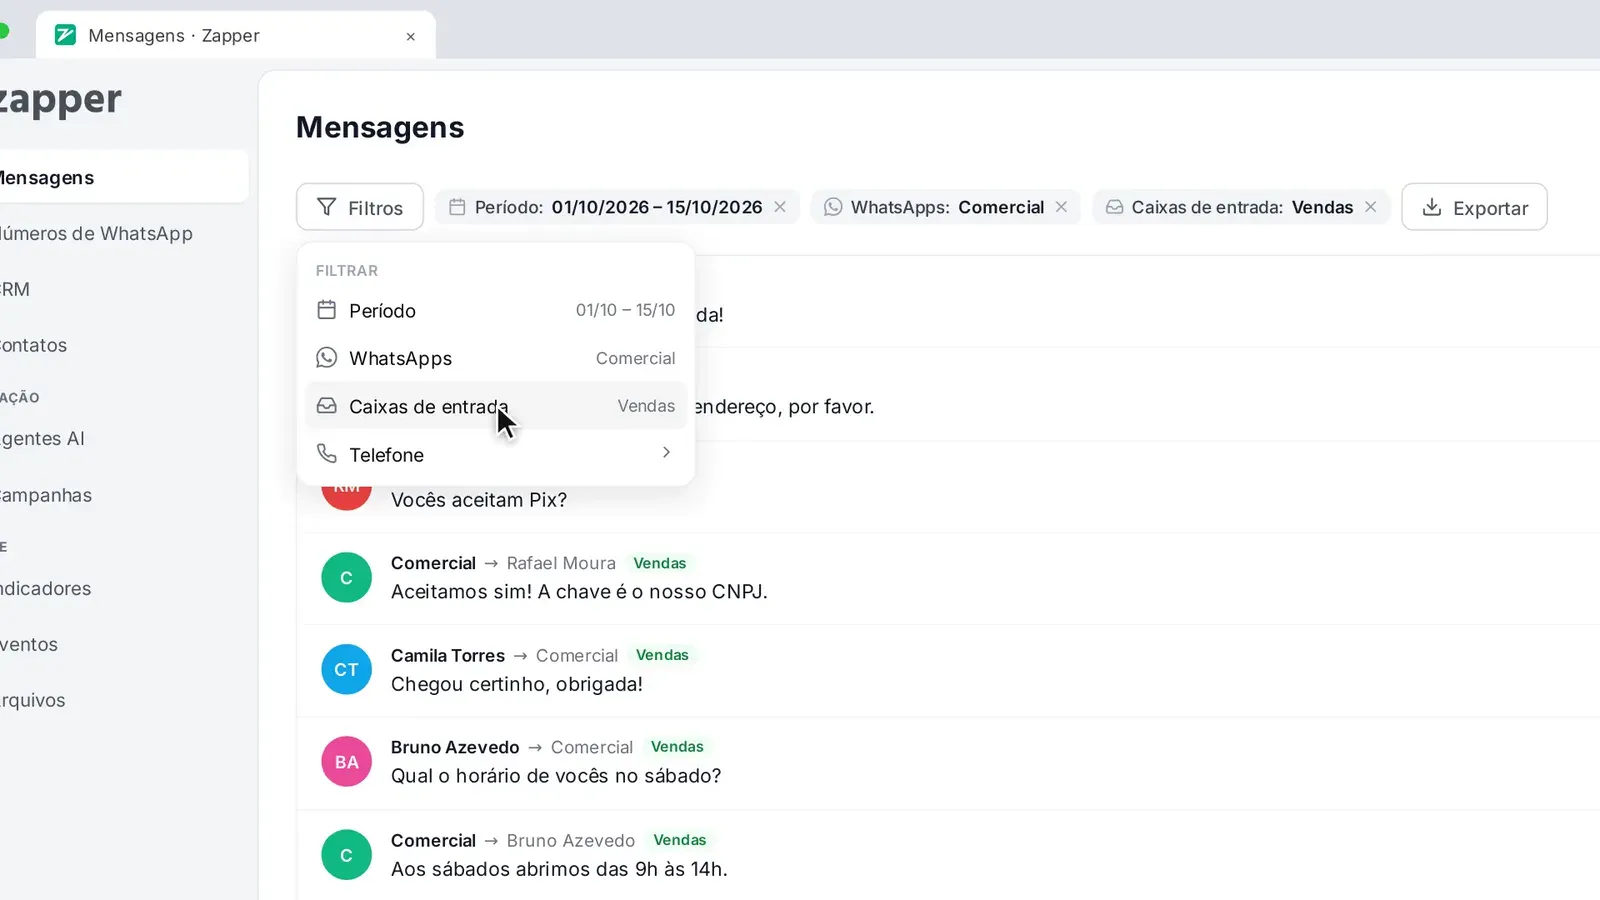The height and width of the screenshot is (900, 1600).
Task: Open CRM section in sidebar
Action: click(x=122, y=289)
